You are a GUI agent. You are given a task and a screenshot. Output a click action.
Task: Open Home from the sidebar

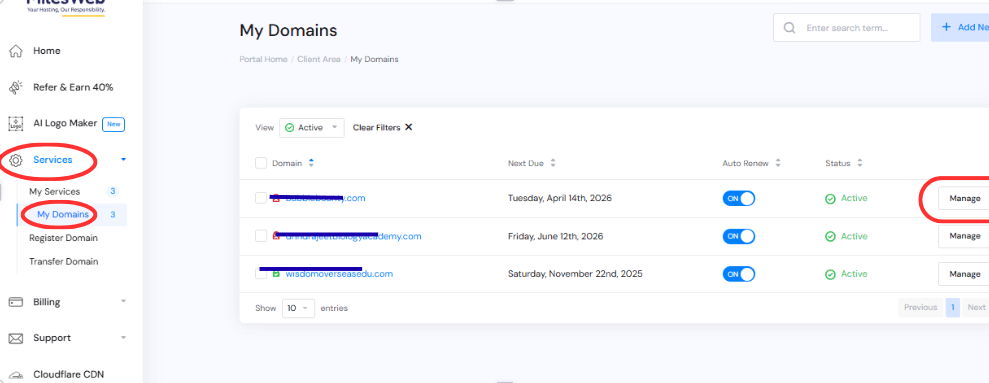47,50
